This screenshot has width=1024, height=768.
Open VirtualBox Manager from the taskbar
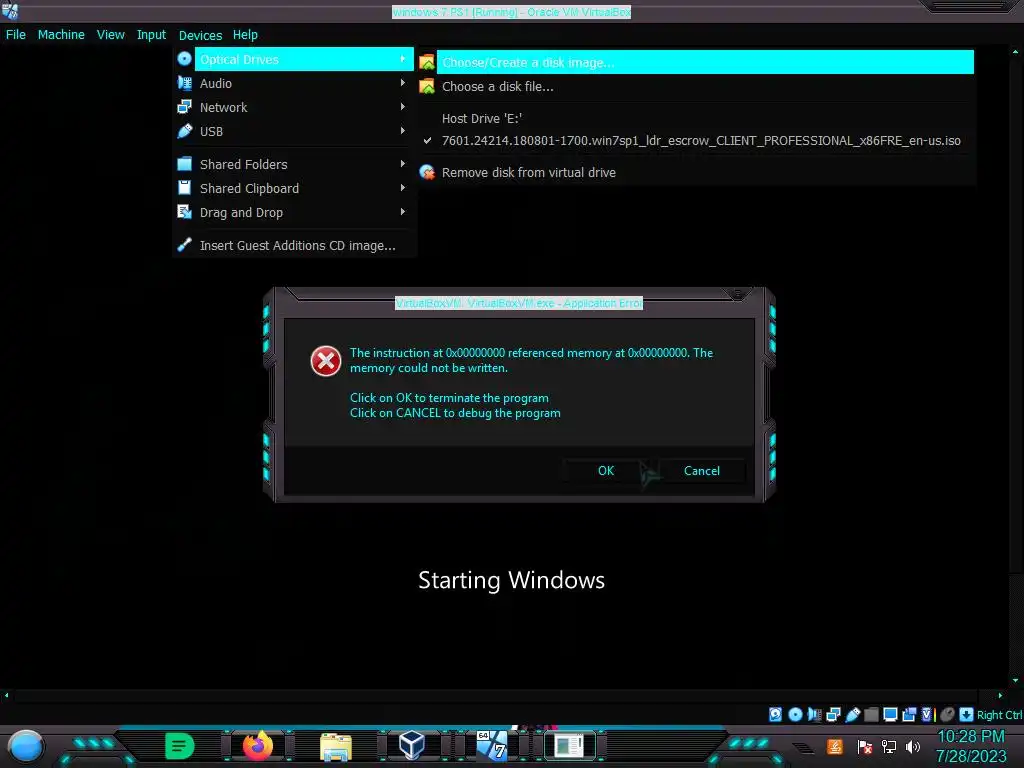coord(412,745)
